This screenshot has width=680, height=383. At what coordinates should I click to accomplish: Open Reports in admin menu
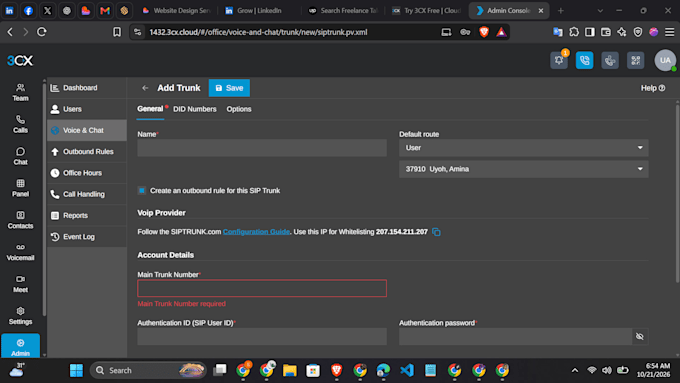(x=87, y=215)
